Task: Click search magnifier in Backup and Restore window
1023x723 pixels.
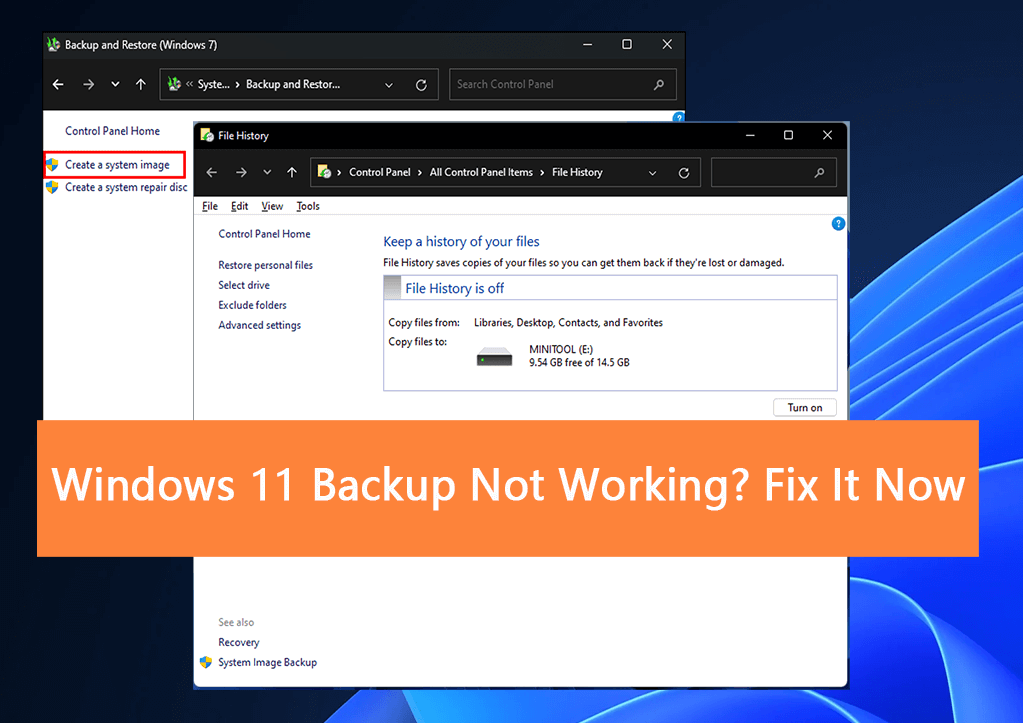Action: click(659, 84)
